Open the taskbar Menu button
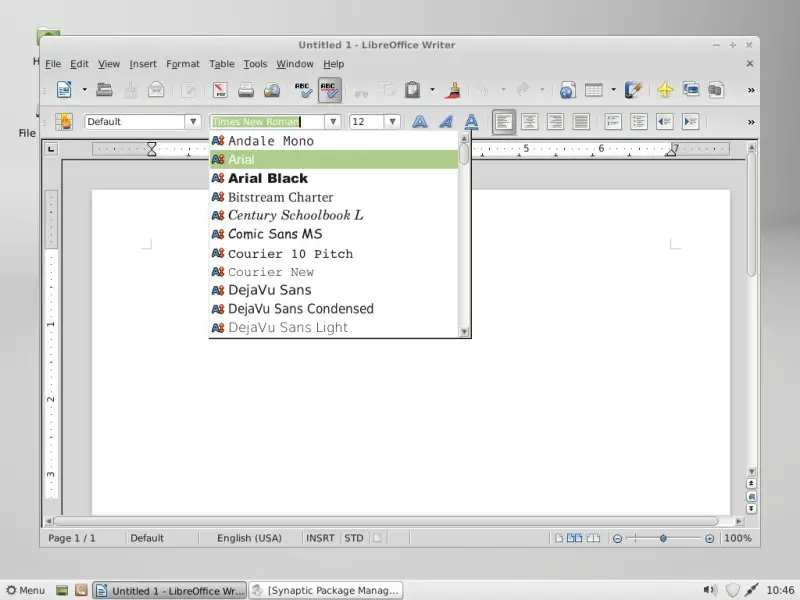The image size is (800, 600). point(26,590)
